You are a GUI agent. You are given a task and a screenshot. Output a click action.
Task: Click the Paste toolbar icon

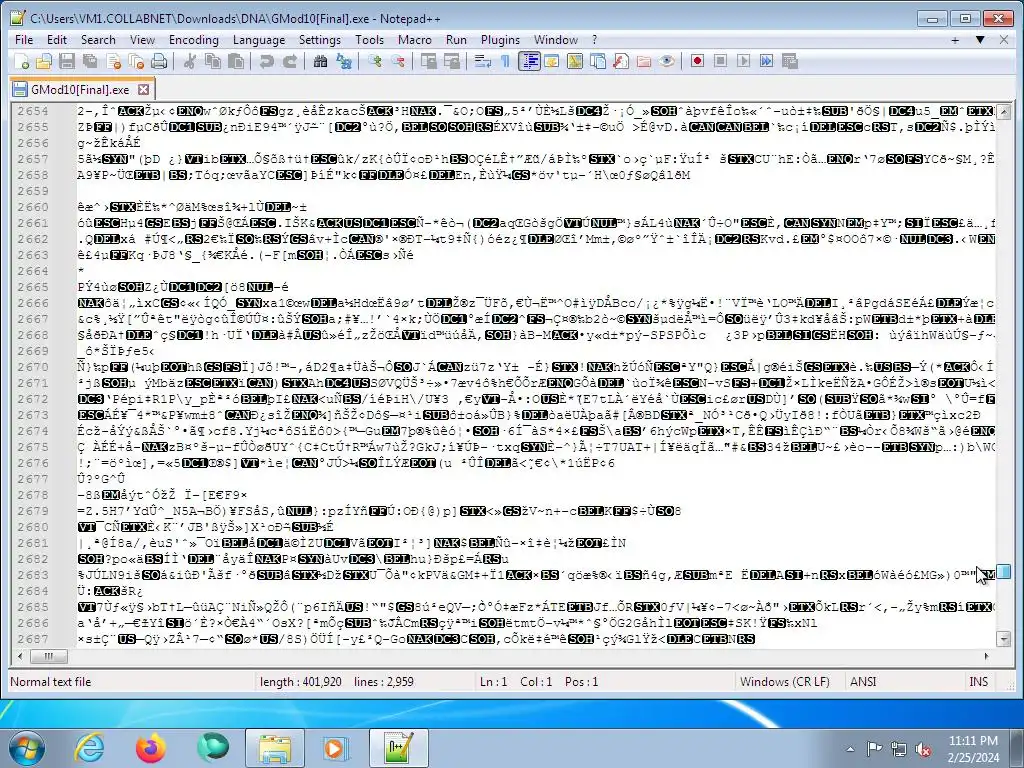236,61
